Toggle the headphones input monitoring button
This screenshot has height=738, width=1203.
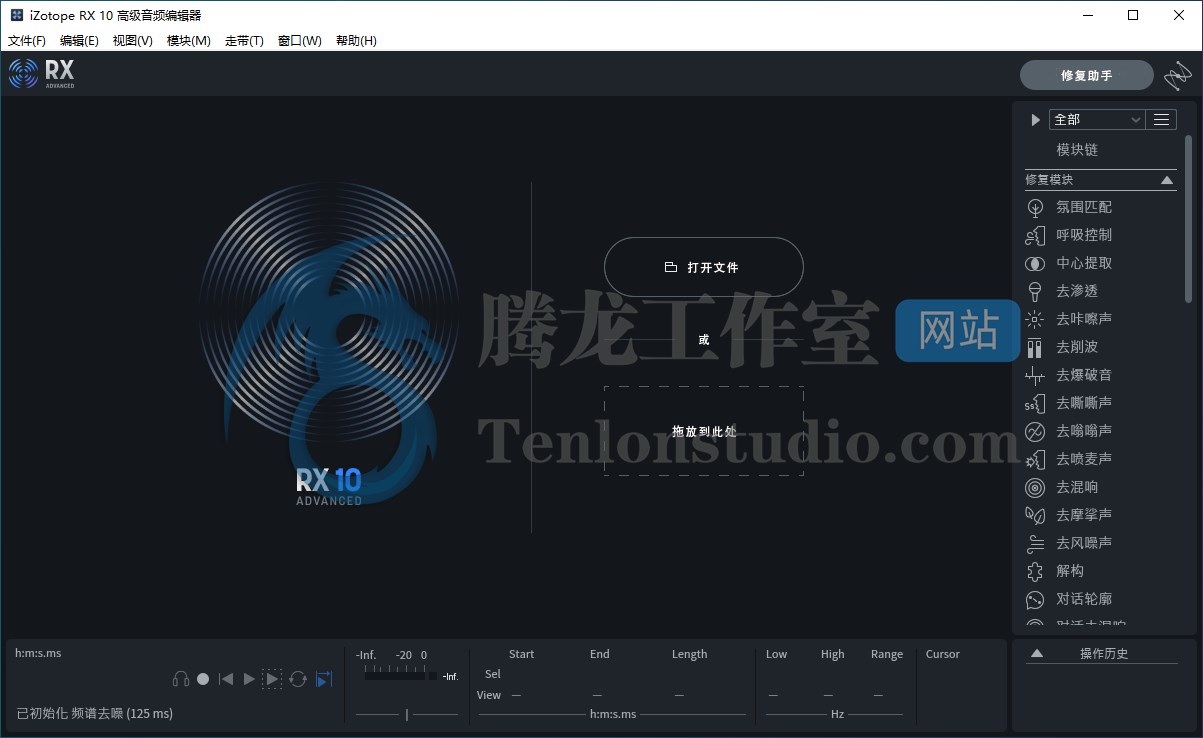[181, 679]
